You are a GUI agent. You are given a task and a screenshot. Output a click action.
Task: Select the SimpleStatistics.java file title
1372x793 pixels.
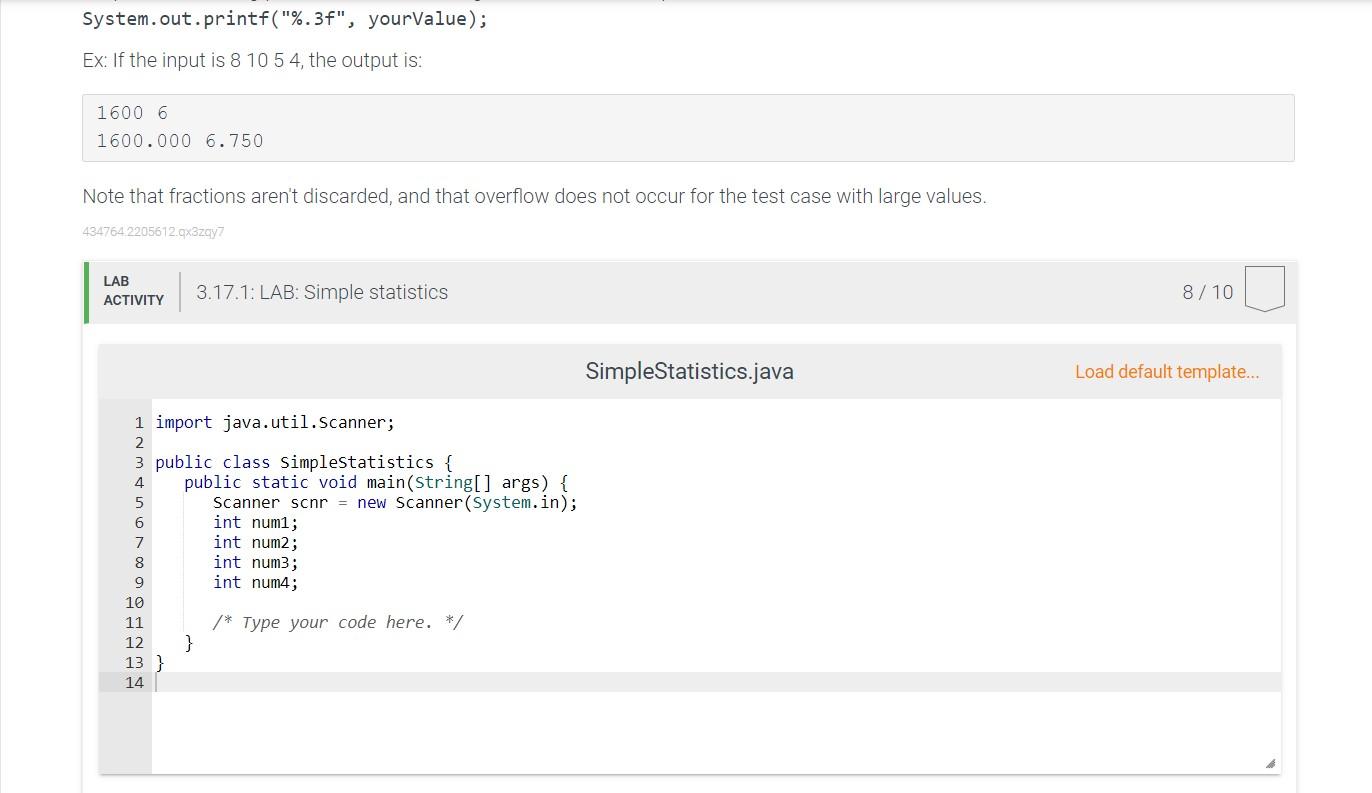click(689, 371)
